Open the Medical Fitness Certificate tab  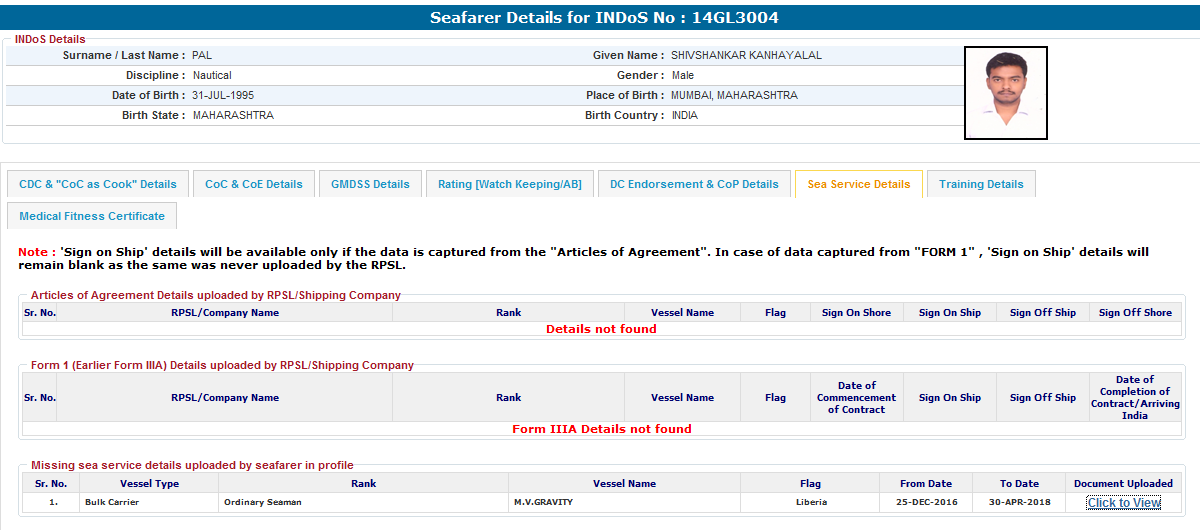point(92,216)
